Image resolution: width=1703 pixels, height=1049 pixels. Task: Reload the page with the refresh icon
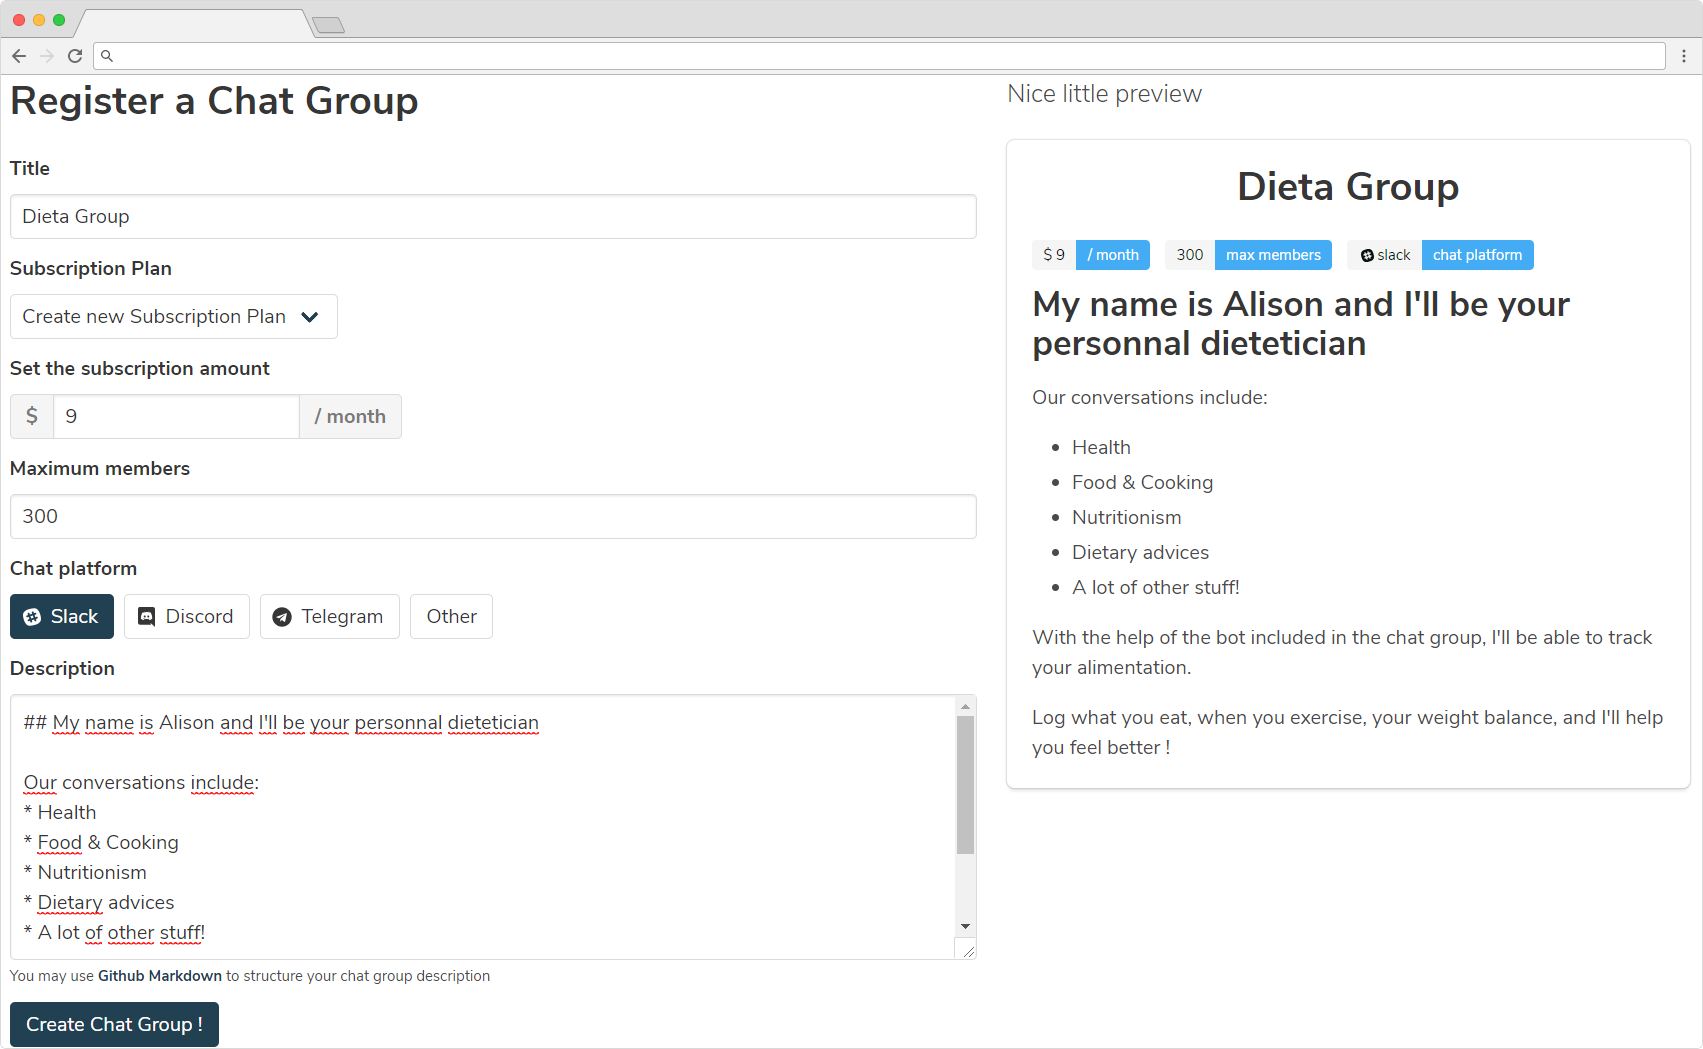[75, 56]
